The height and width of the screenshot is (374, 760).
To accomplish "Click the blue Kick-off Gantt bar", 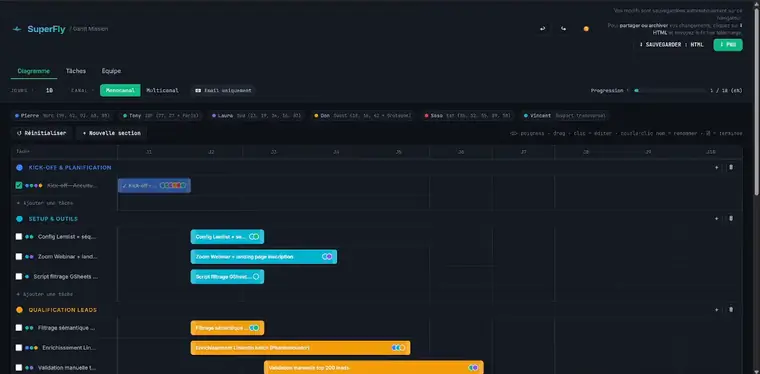I will point(154,186).
